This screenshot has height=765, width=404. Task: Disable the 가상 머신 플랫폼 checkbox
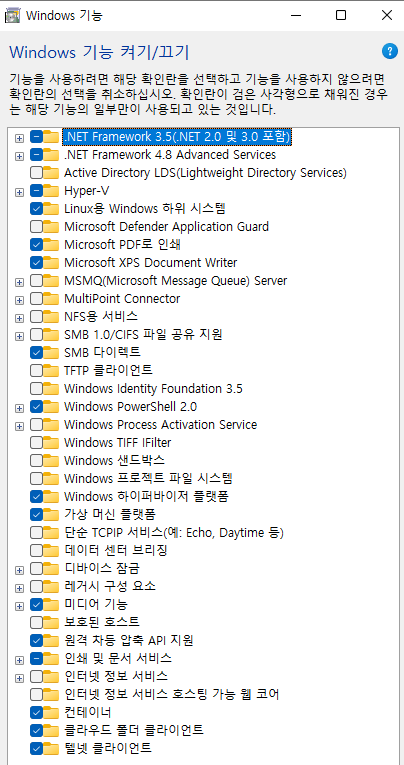point(36,514)
